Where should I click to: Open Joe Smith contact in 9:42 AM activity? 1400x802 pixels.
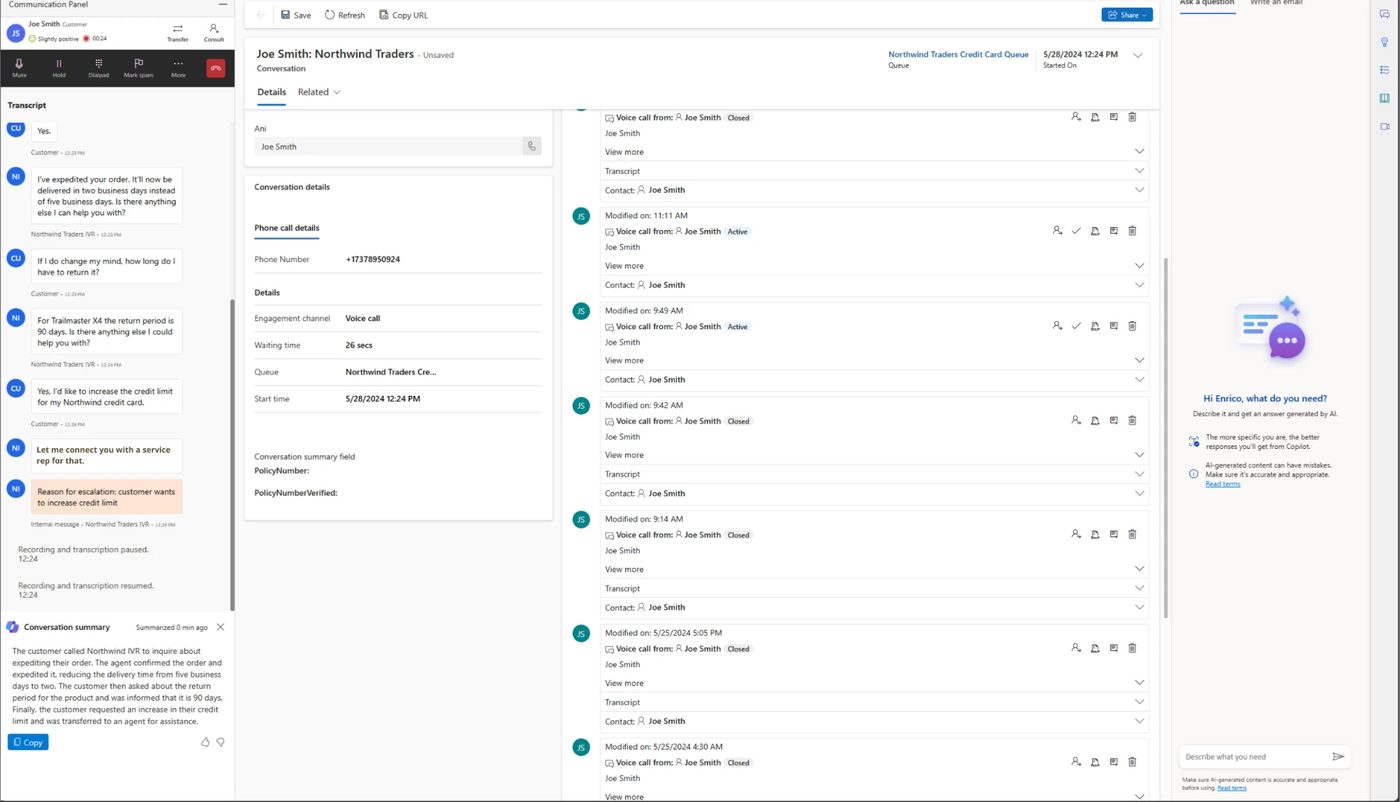tap(667, 493)
